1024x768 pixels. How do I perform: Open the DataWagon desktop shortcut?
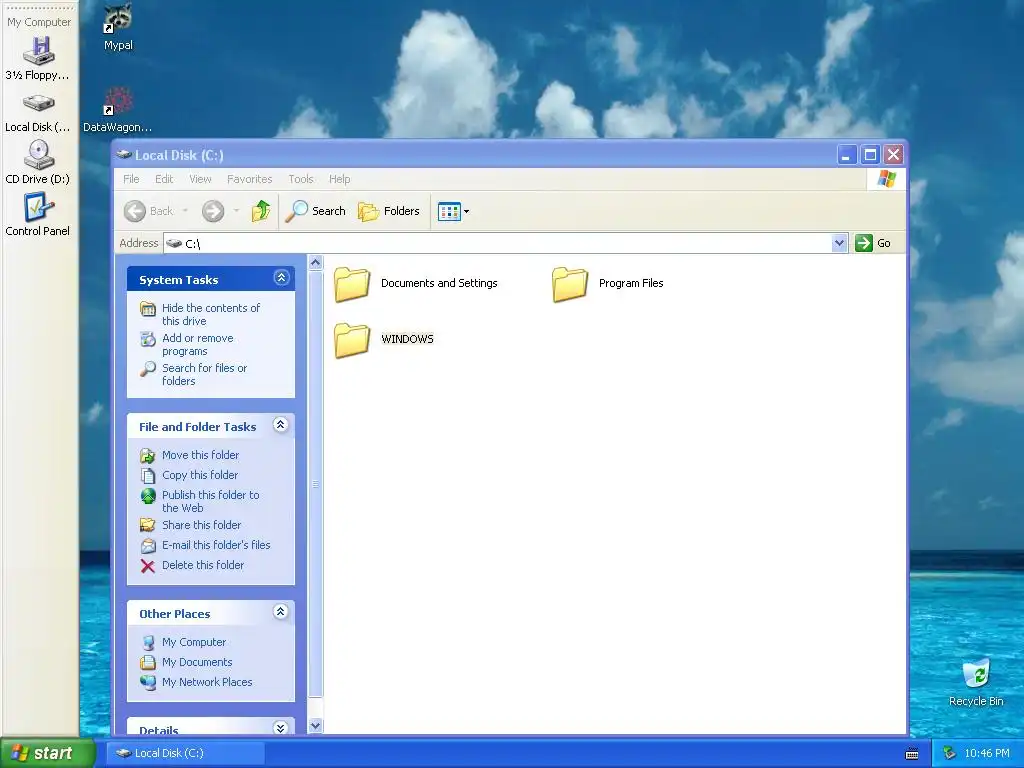tap(118, 109)
